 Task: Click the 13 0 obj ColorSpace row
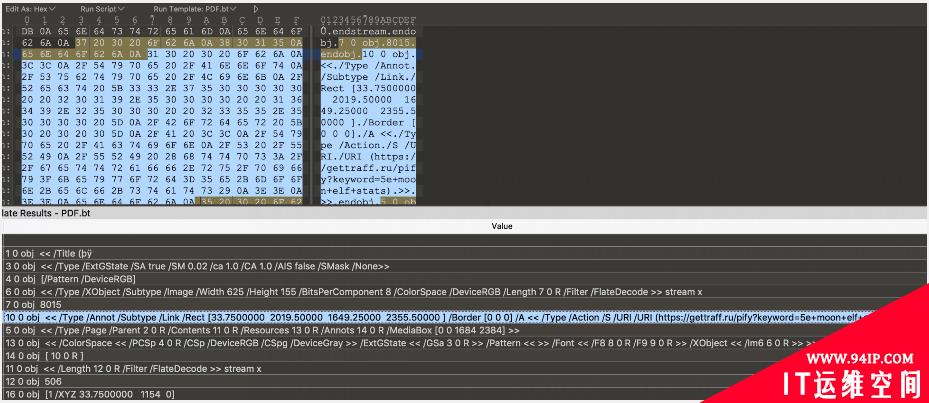click(x=300, y=342)
